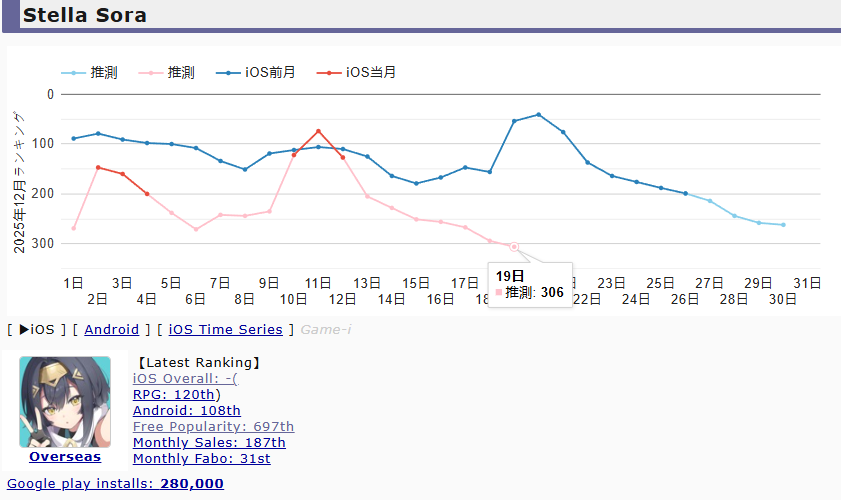Toggle the iOS前月 legend series
841x500 pixels.
click(255, 72)
